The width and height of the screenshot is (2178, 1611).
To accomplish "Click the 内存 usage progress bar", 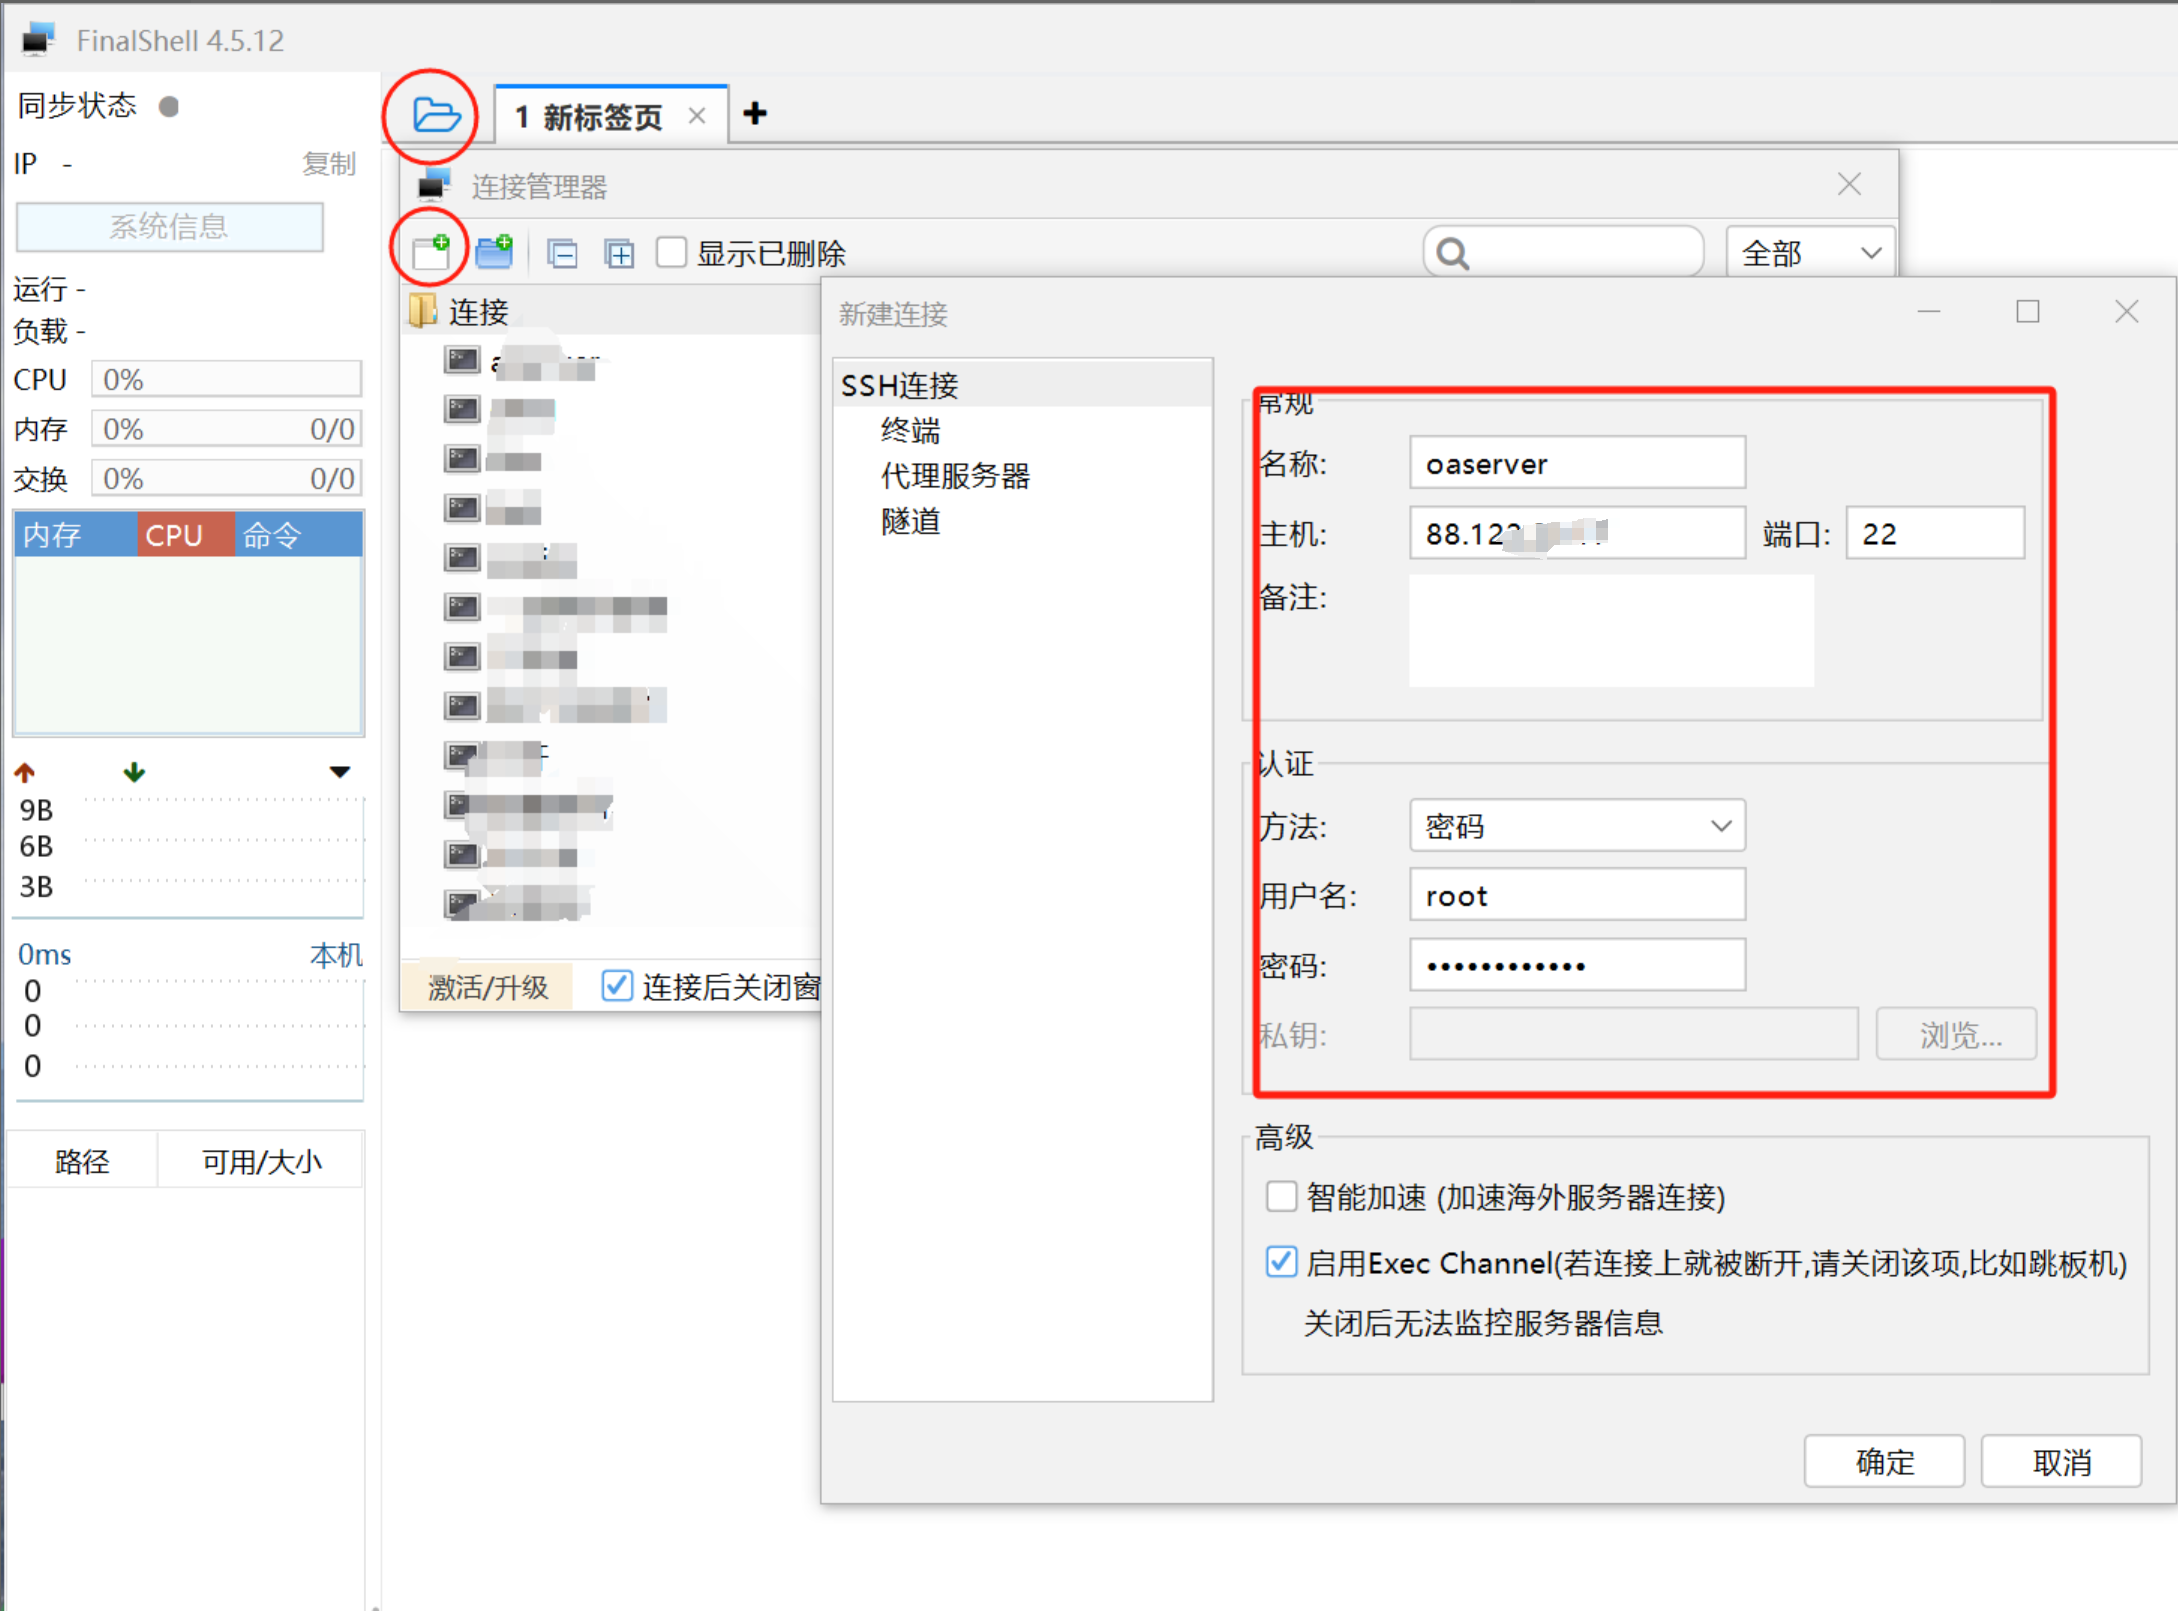I will 226,429.
